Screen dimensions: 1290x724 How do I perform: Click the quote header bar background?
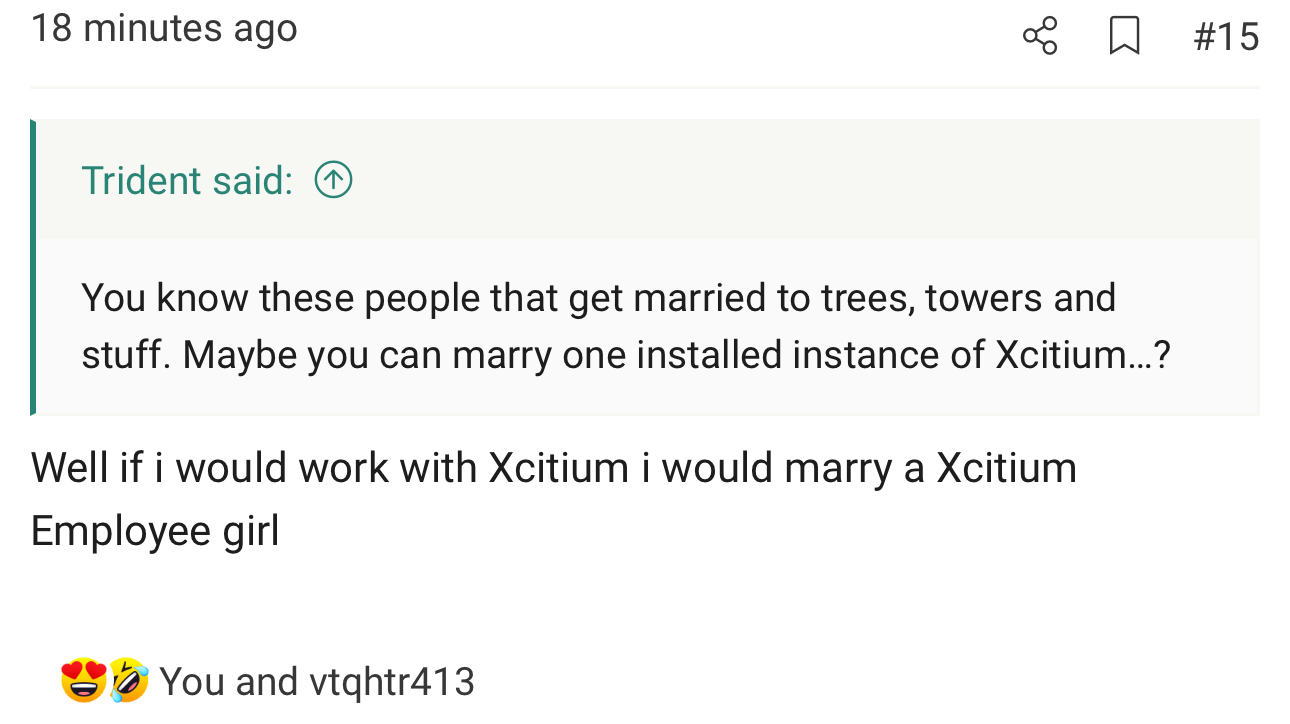[x=800, y=180]
